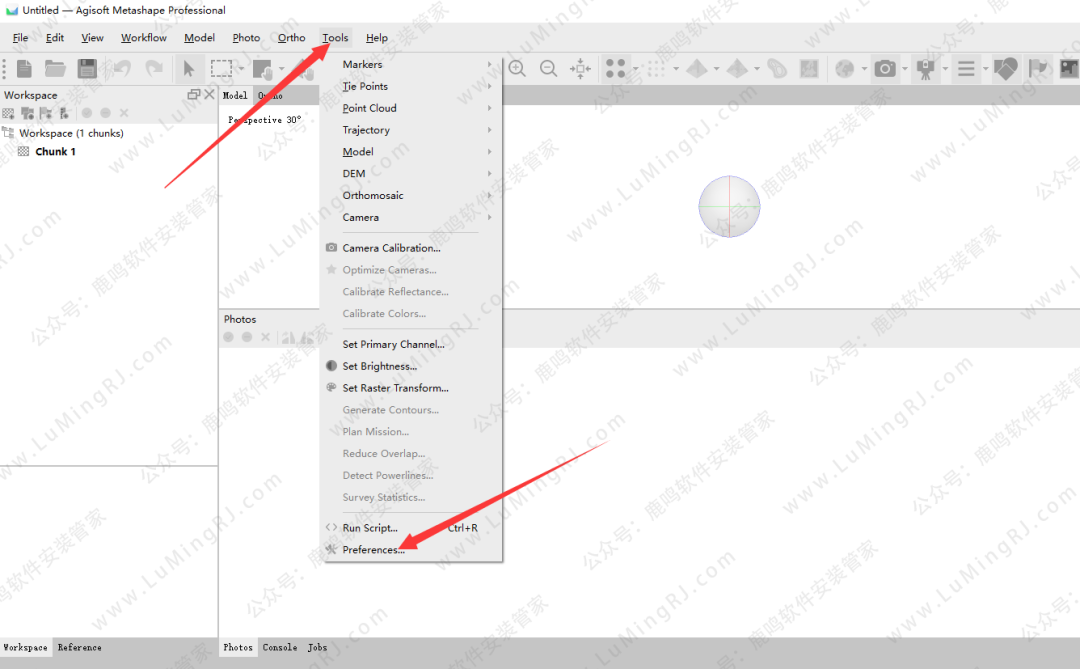Click the show orthomosaic map icon
The image size is (1080, 669).
click(809, 68)
